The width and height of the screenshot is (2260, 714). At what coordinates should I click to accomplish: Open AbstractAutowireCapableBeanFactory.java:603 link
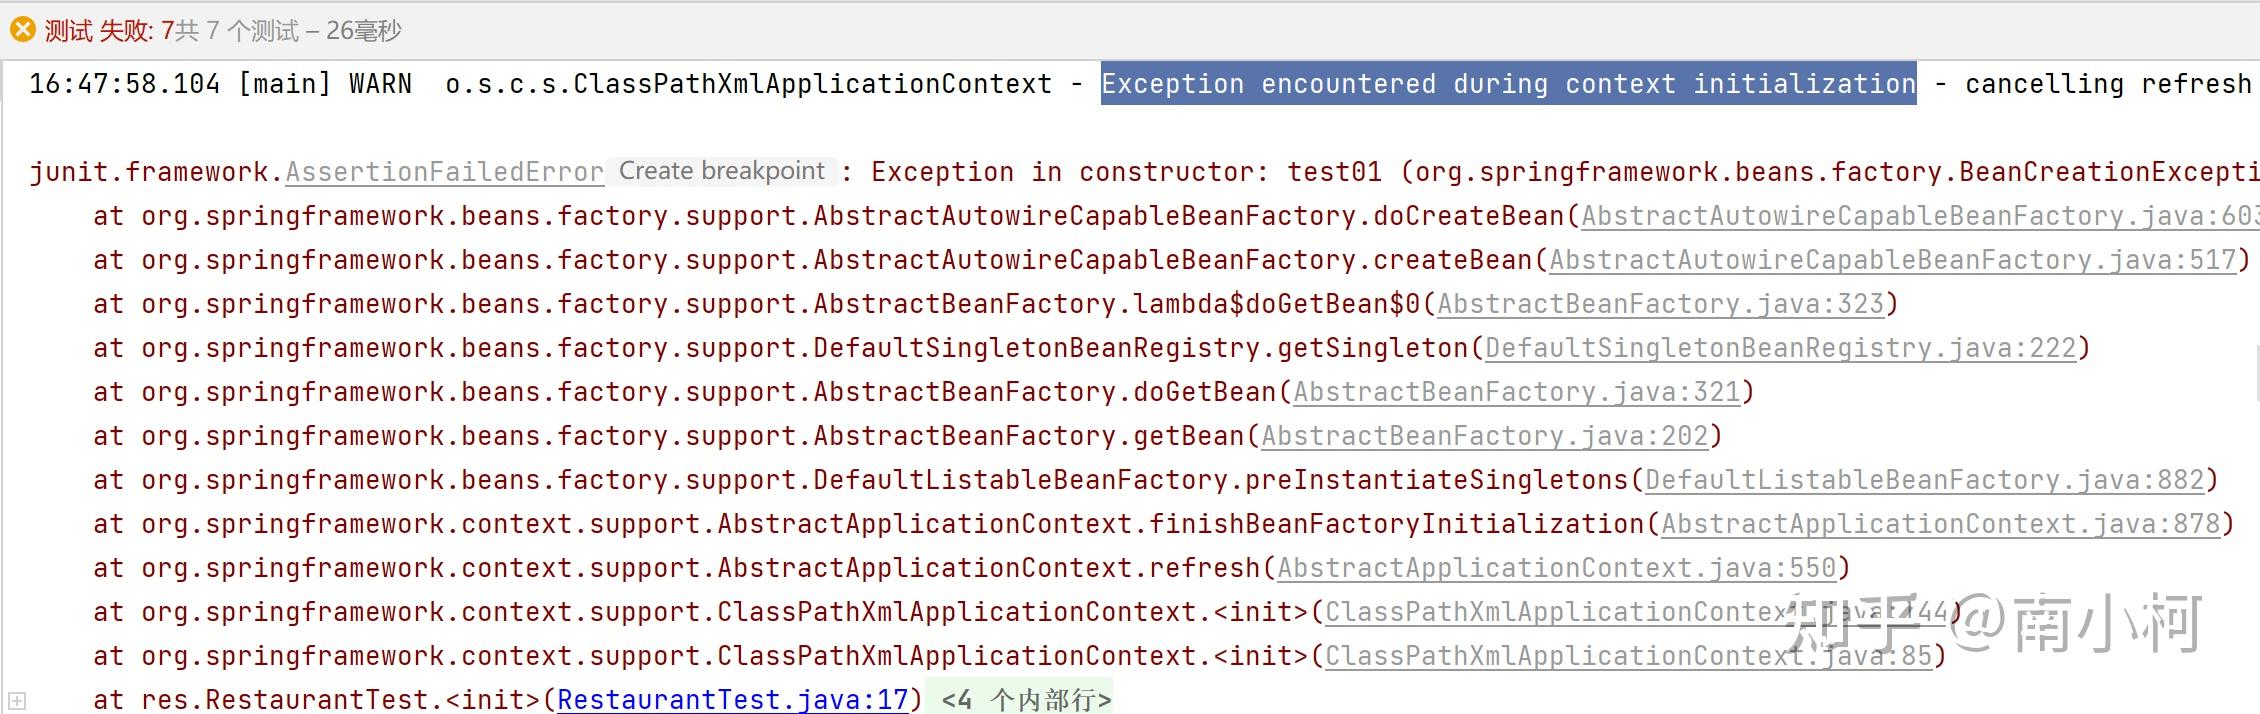click(1920, 216)
